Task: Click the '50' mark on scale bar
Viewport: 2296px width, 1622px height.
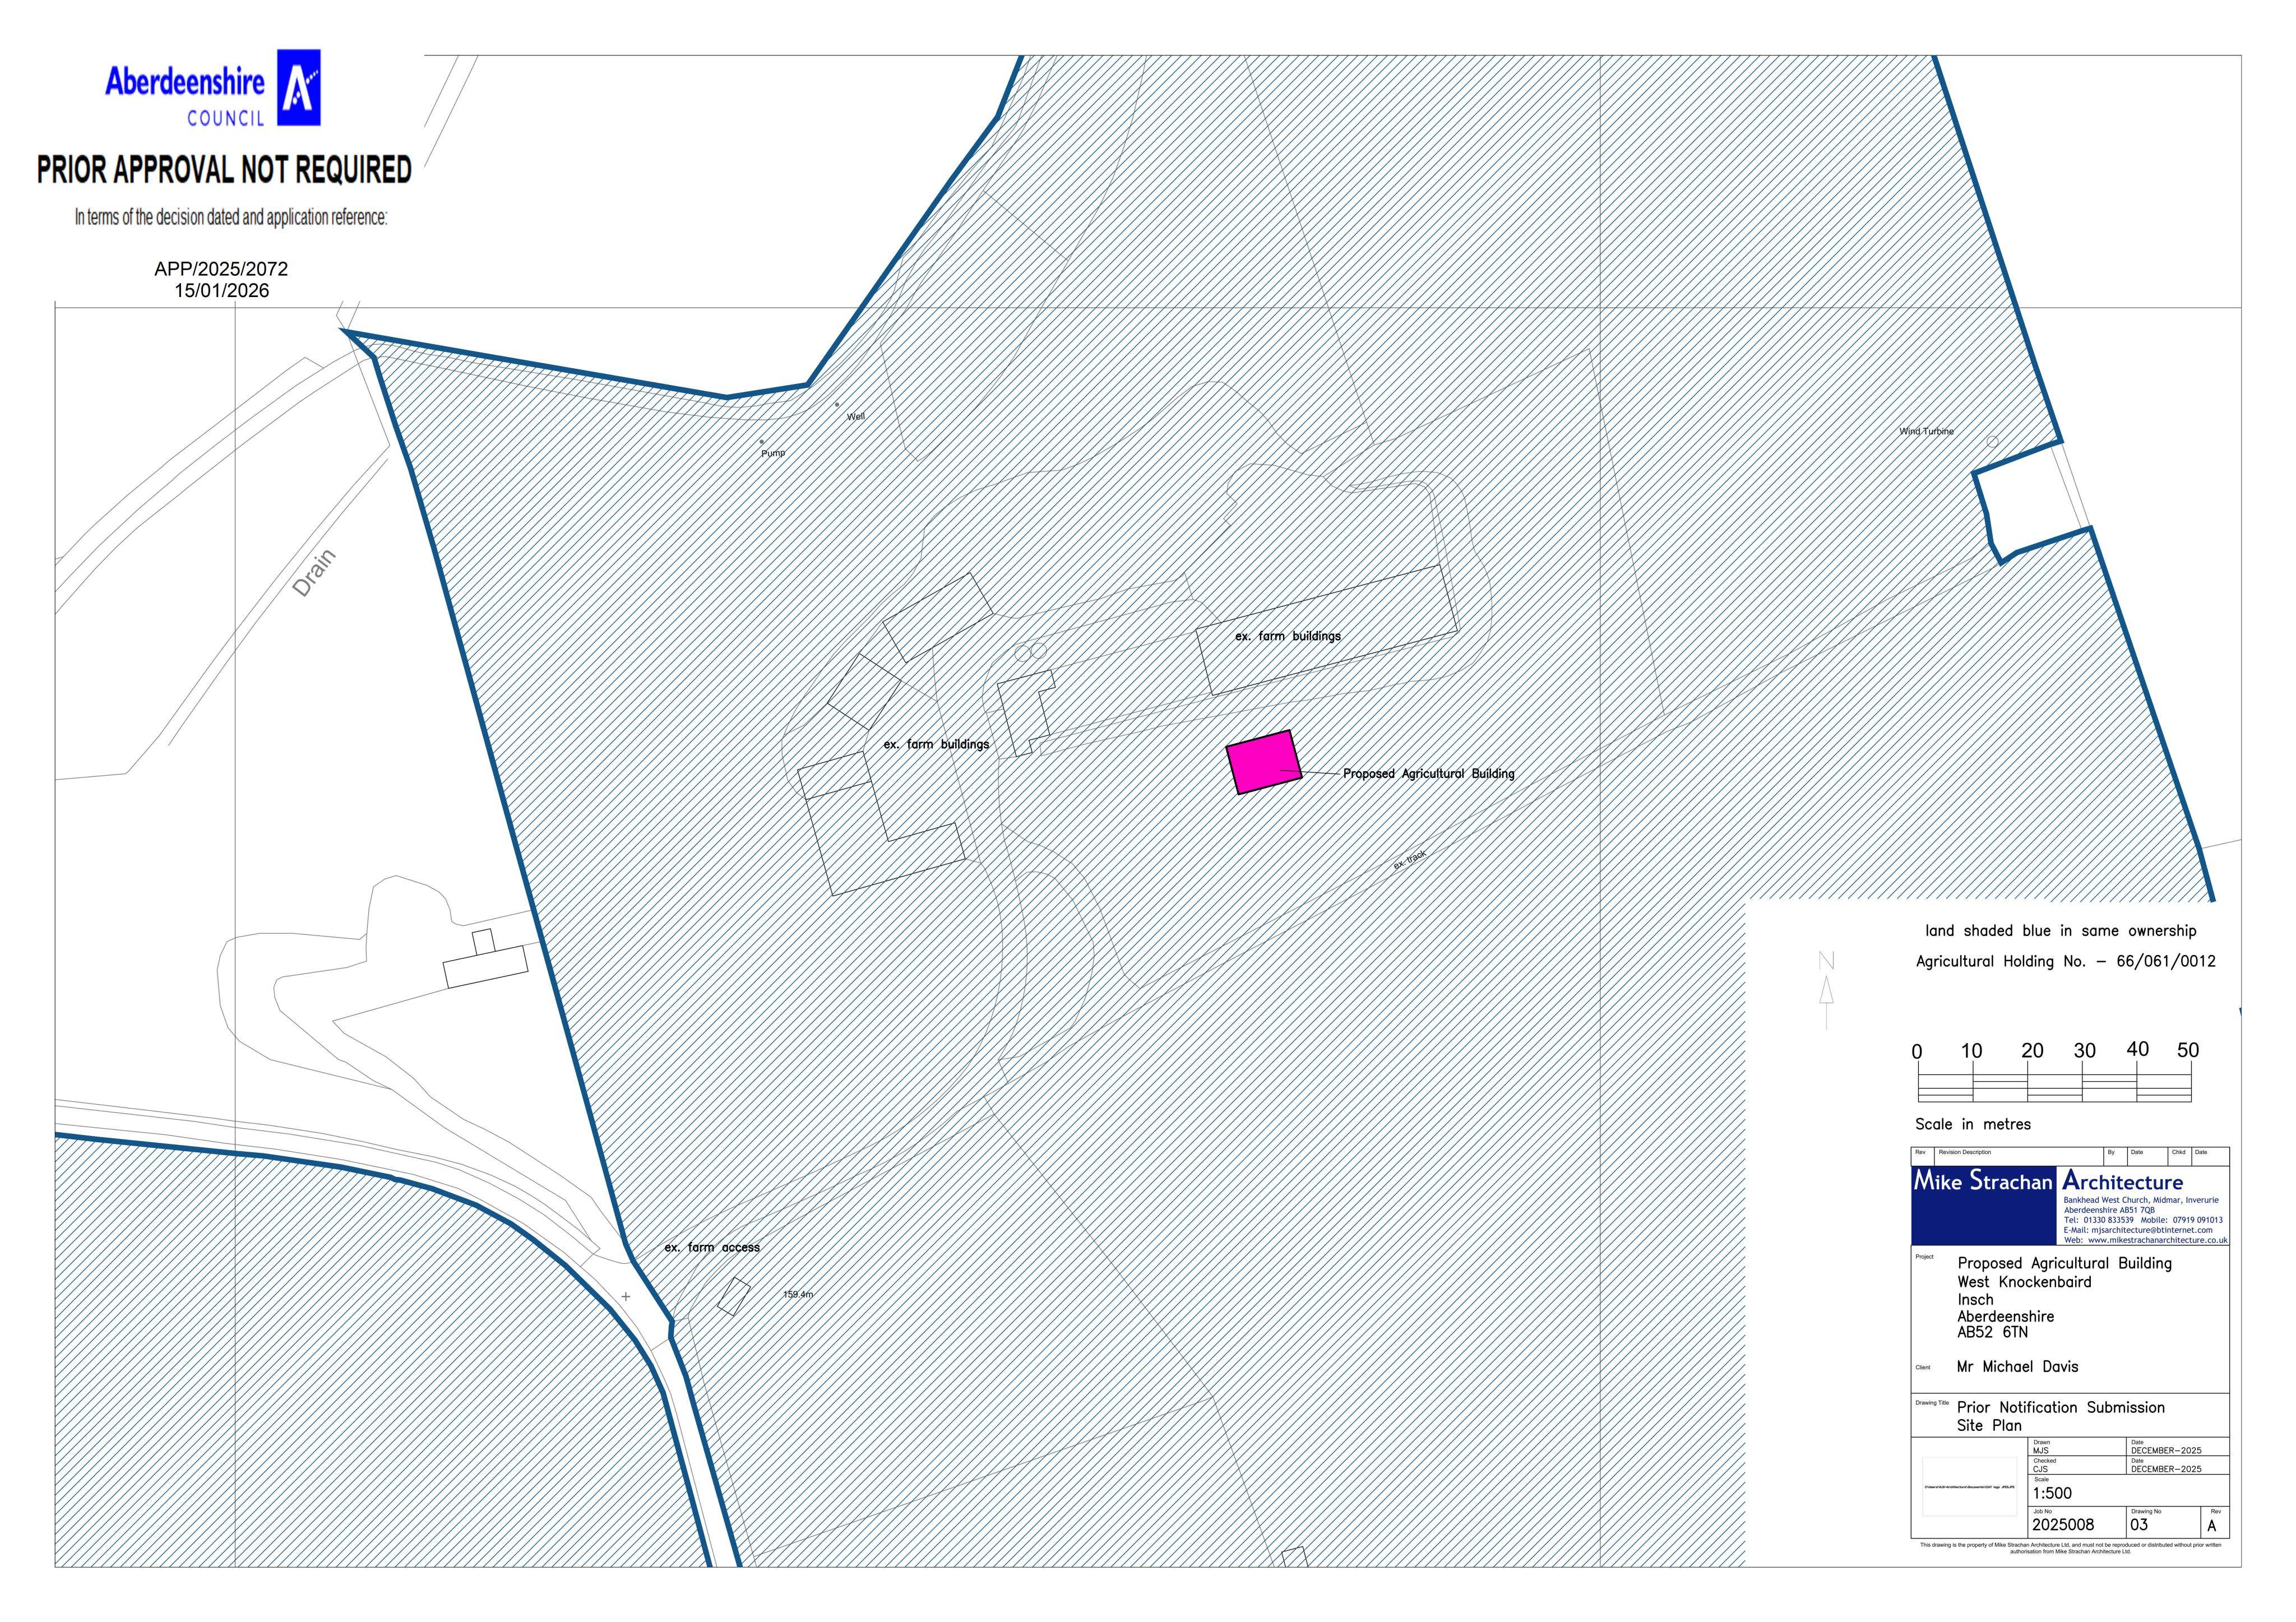Action: [2188, 1050]
